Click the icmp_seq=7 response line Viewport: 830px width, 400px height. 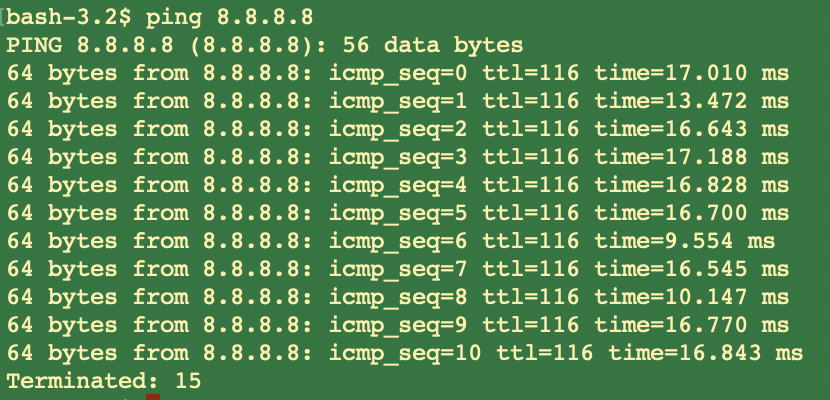(x=397, y=269)
